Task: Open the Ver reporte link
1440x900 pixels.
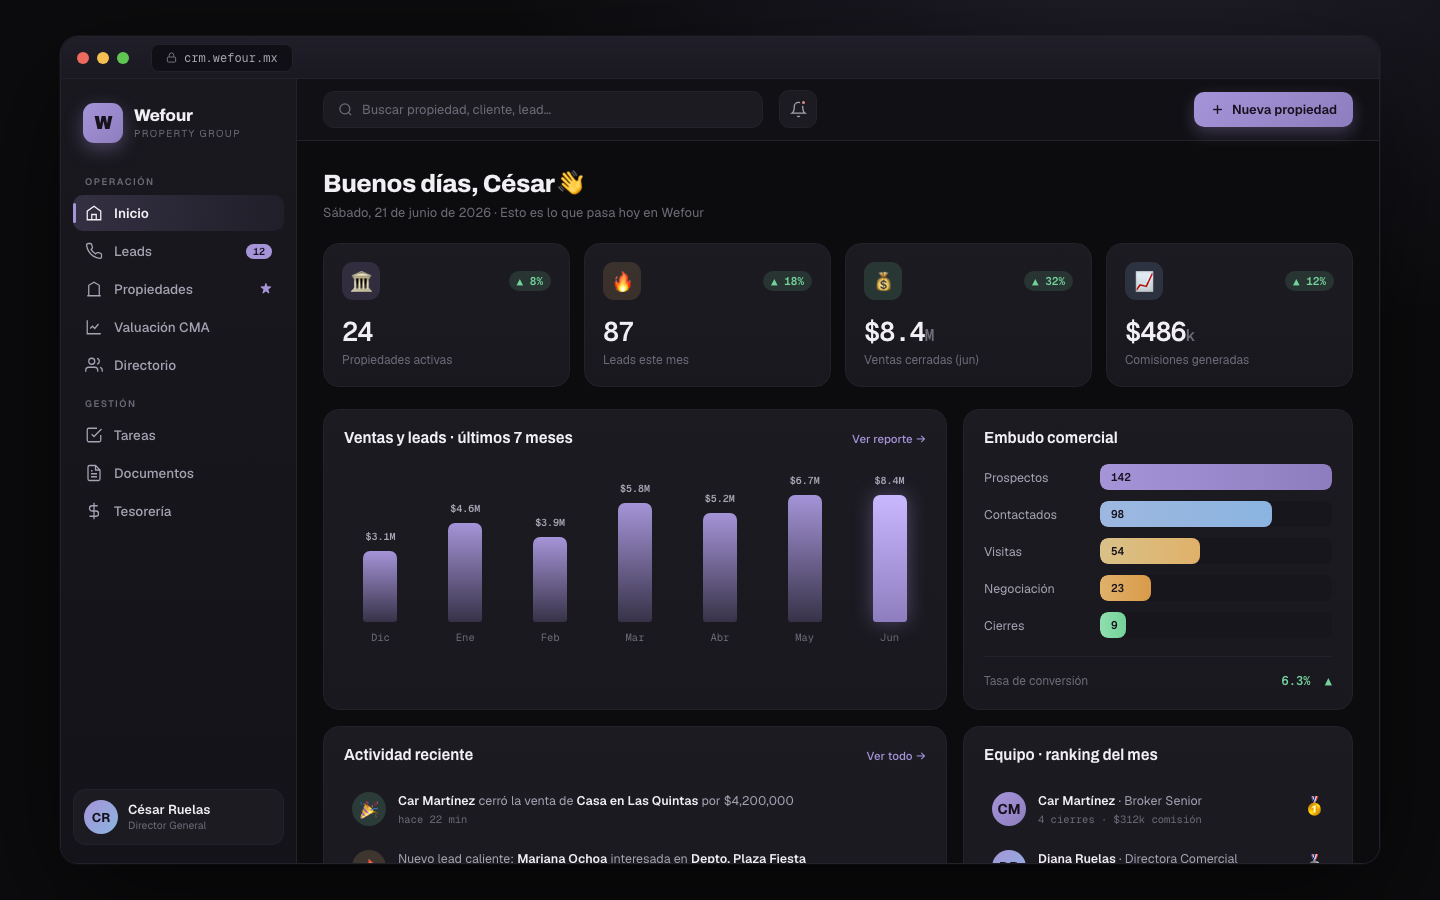Action: [x=889, y=439]
